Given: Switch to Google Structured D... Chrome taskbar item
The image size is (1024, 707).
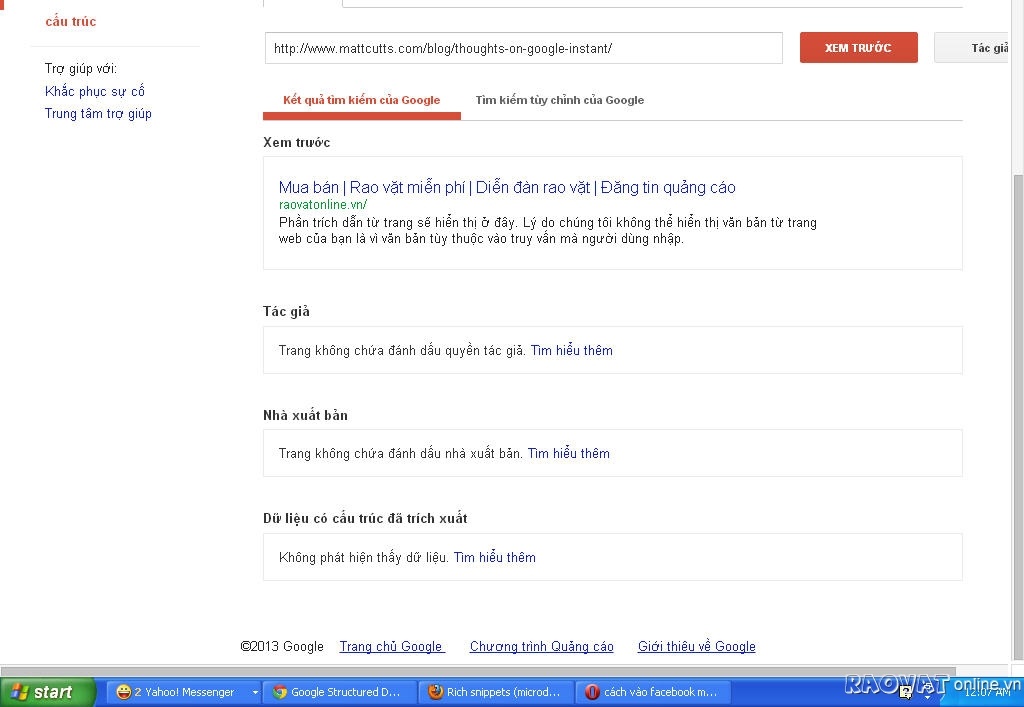Looking at the screenshot, I should (x=339, y=692).
